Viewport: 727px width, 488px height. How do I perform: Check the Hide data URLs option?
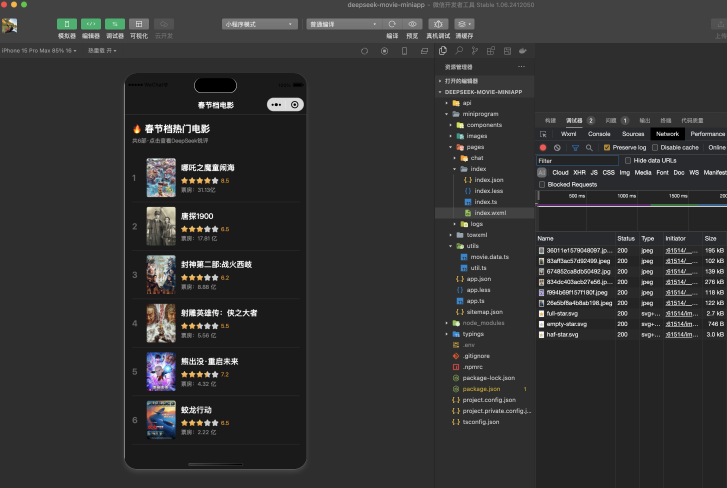[x=628, y=160]
